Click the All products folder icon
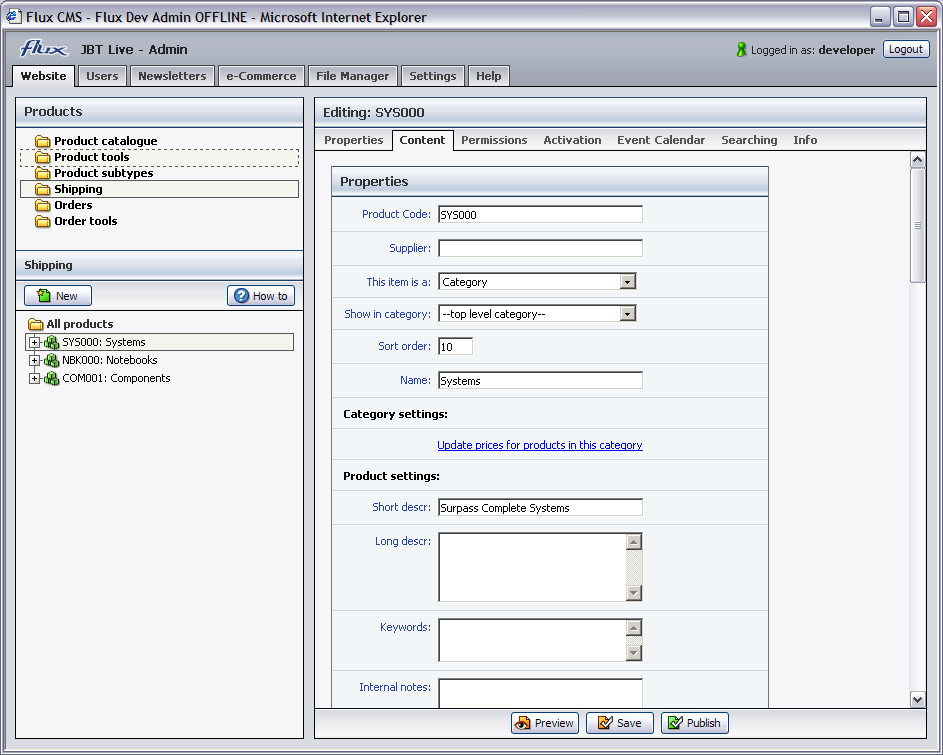 (x=35, y=324)
